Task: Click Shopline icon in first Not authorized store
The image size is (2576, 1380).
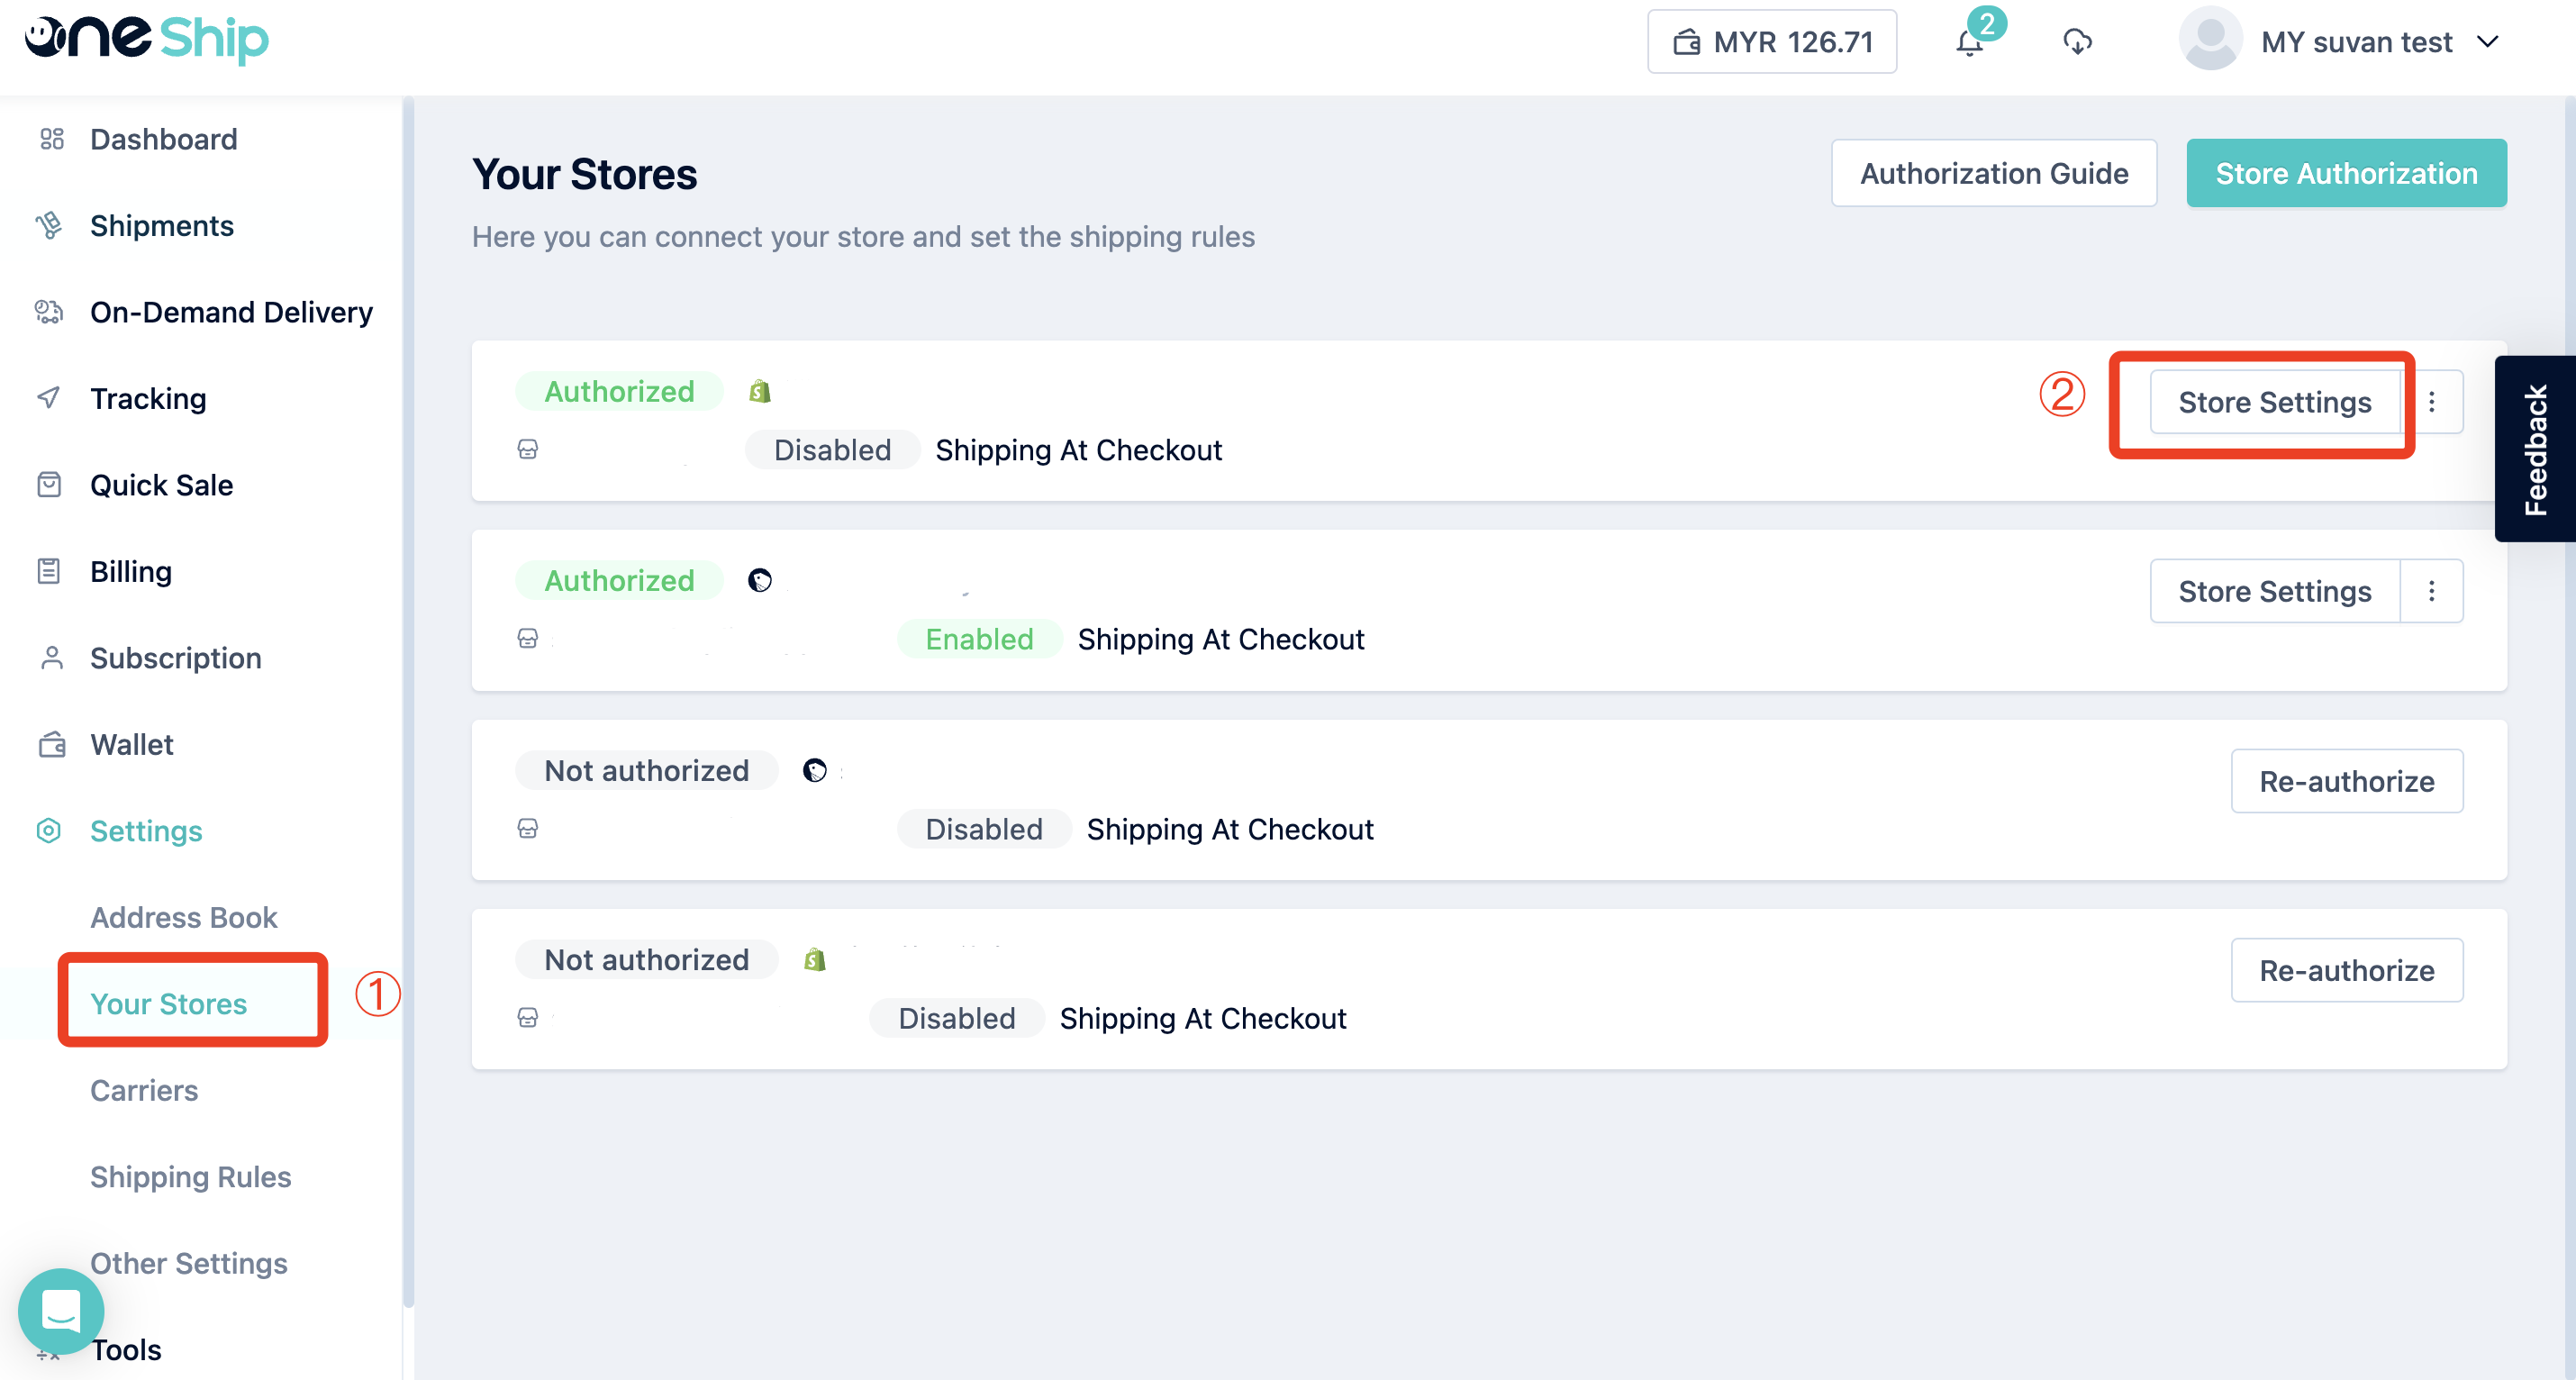Action: pos(815,770)
